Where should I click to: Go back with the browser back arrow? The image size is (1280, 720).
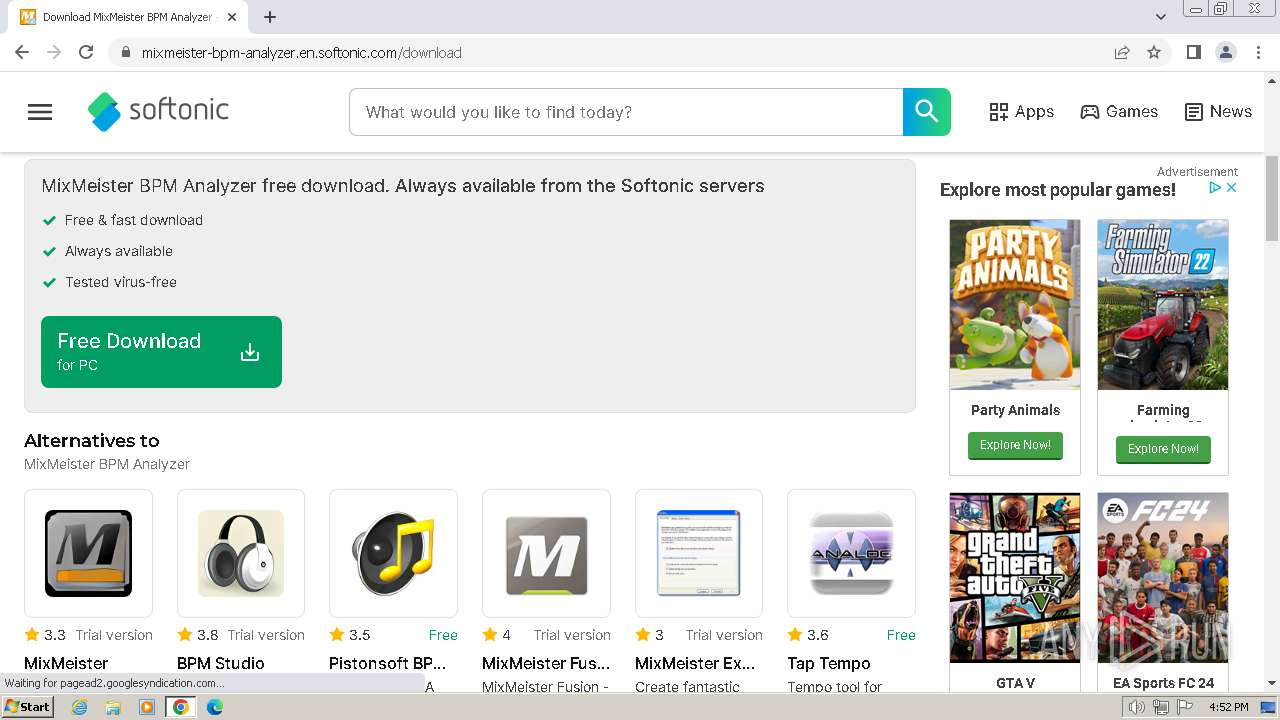tap(22, 53)
